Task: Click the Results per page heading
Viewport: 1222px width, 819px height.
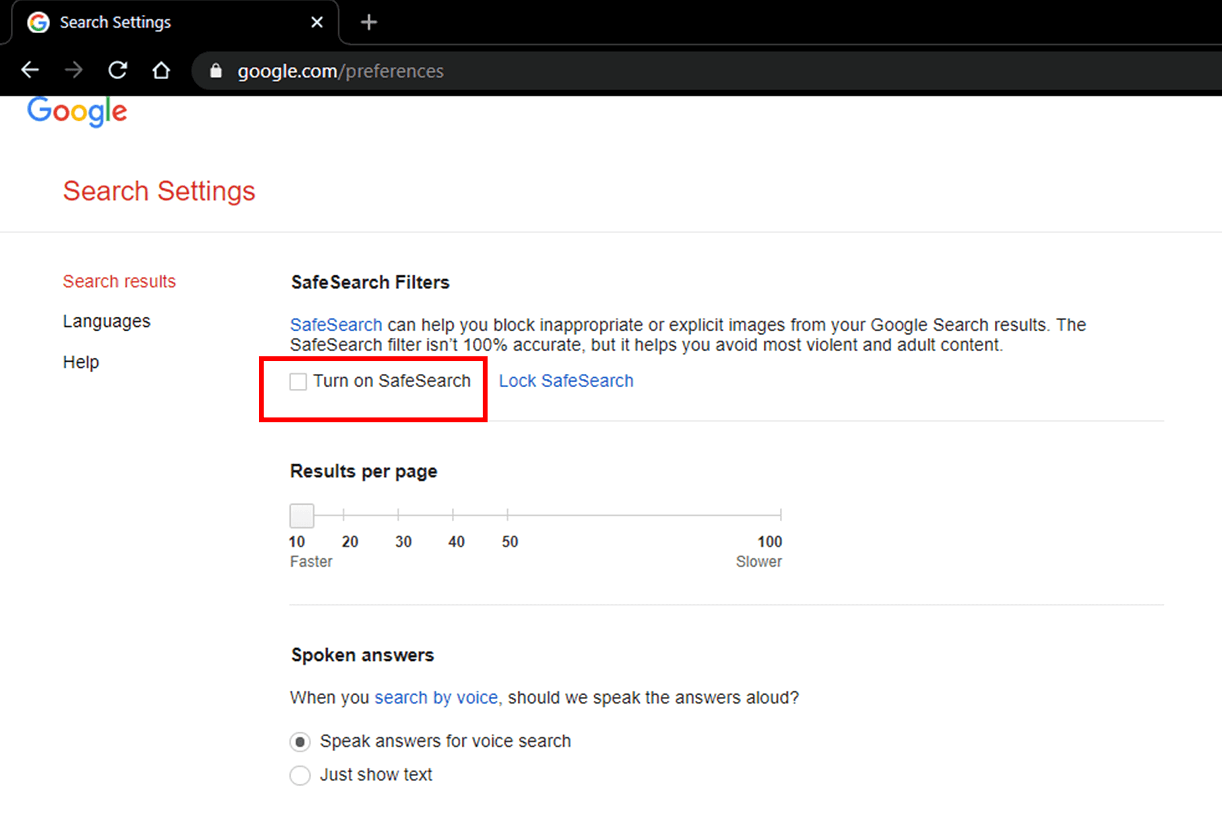Action: click(x=364, y=471)
